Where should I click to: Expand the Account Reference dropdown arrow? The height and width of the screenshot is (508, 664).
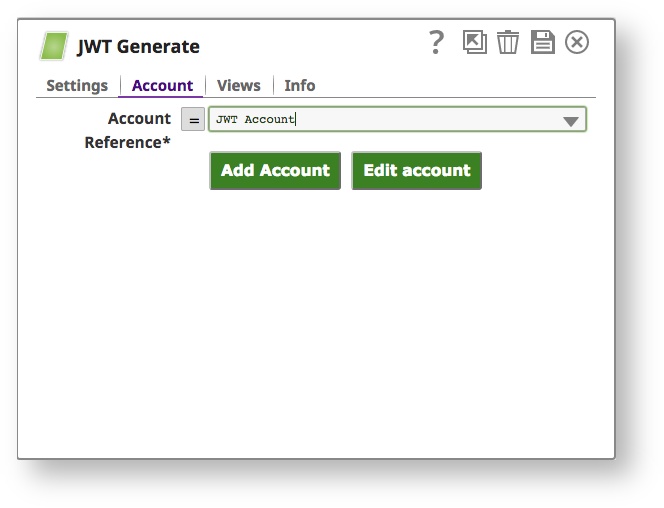[x=570, y=121]
